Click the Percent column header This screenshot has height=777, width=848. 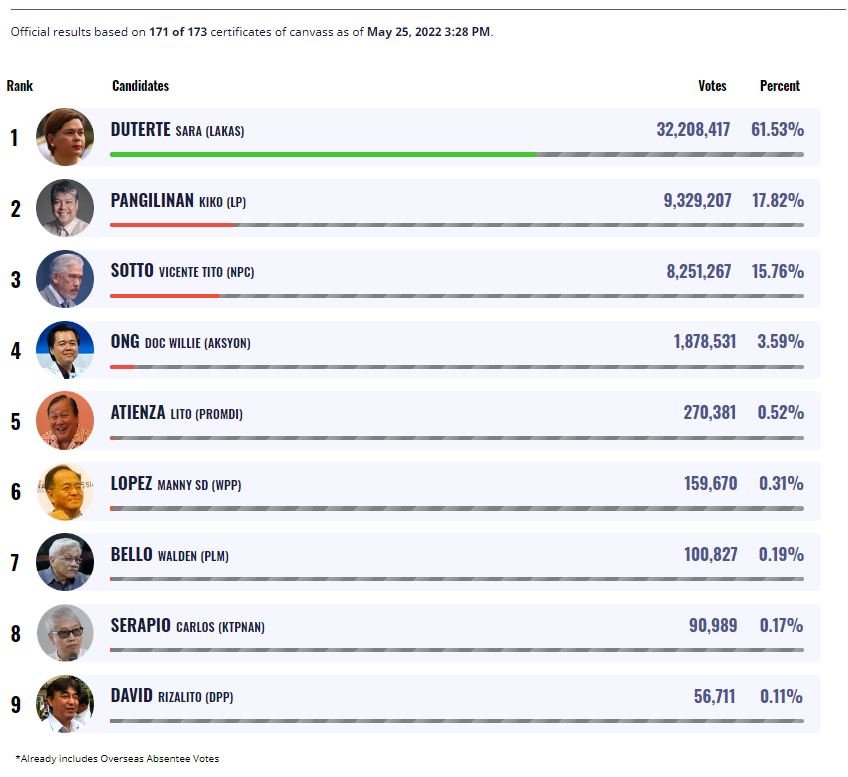(779, 86)
